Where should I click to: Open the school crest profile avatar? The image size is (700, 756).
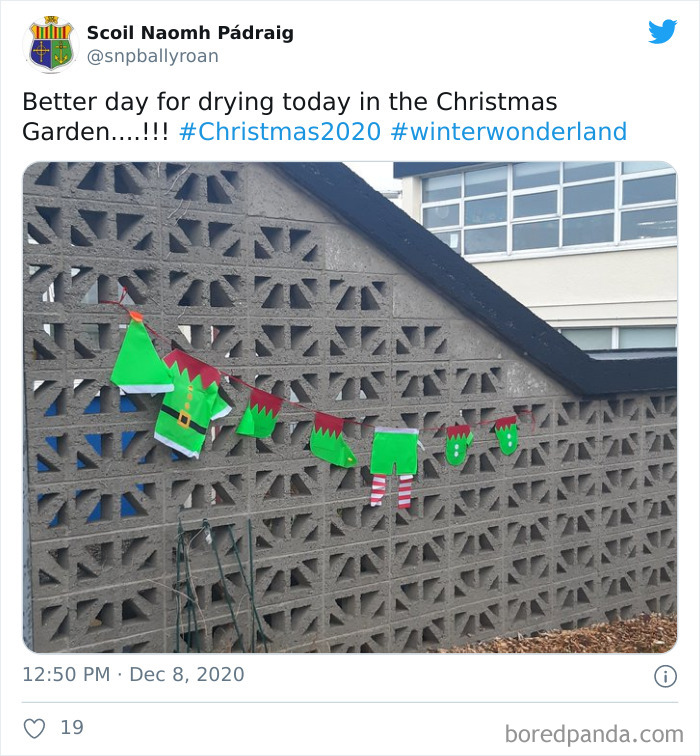click(51, 44)
